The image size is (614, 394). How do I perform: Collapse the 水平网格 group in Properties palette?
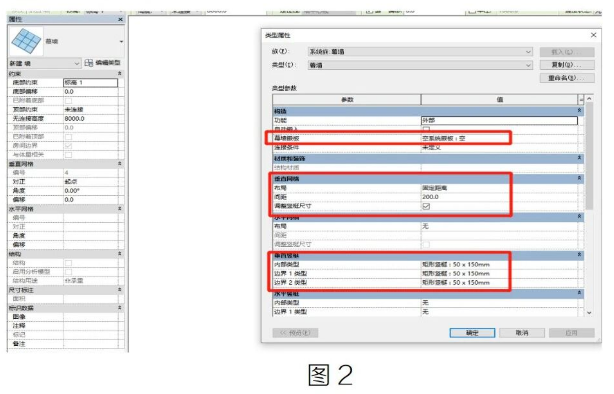tap(119, 209)
